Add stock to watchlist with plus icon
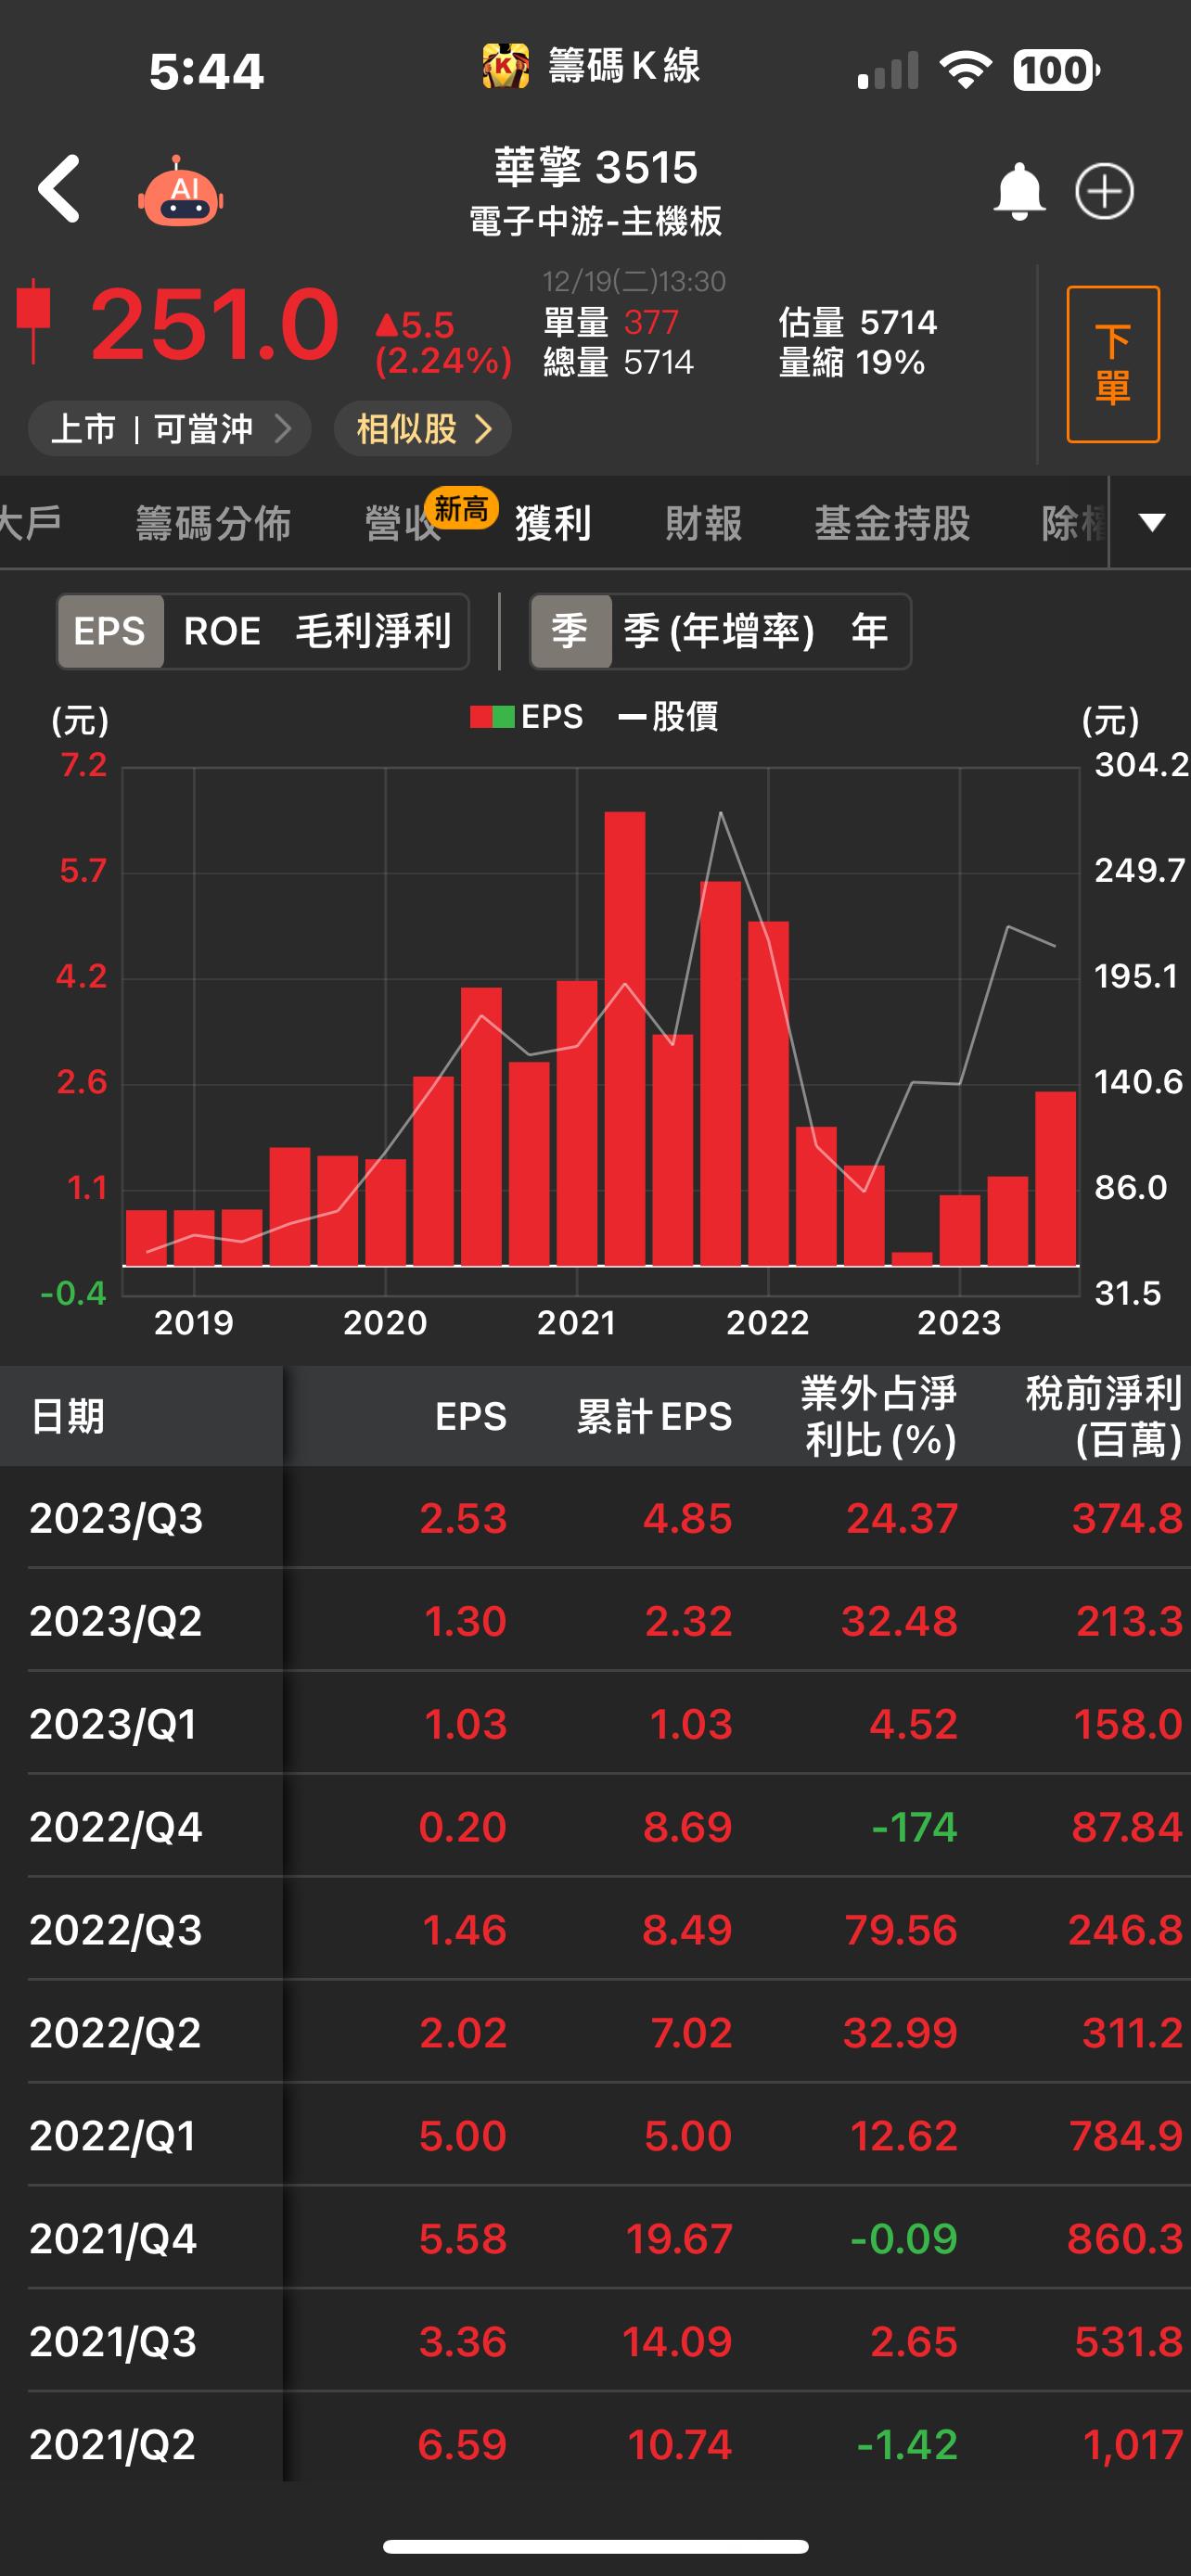The width and height of the screenshot is (1191, 2576). pos(1104,190)
